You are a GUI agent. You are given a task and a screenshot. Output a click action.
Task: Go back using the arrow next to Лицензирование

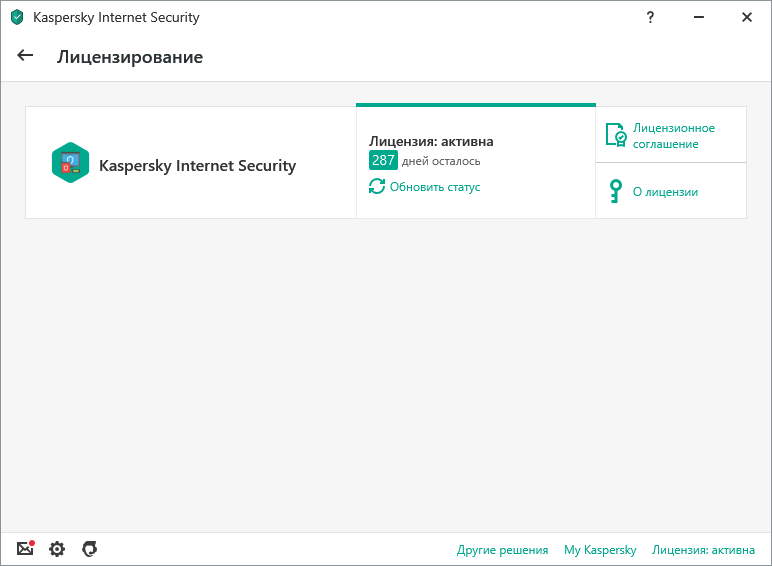(x=25, y=56)
